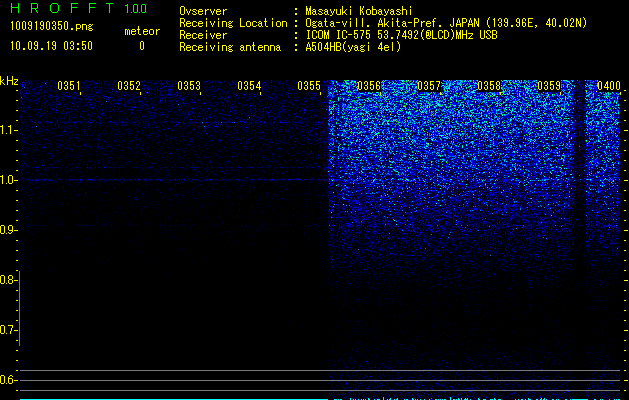Select the date stamp 10.09.19 03:50
The width and height of the screenshot is (629, 400).
click(x=51, y=46)
